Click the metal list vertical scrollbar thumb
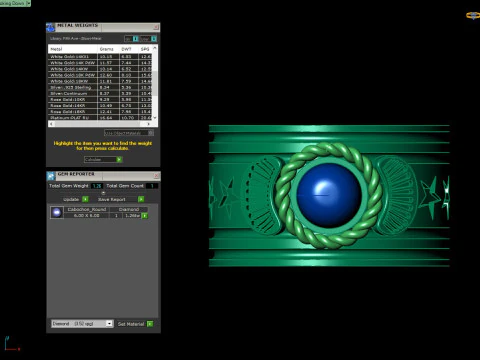The height and width of the screenshot is (360, 480). 155,83
